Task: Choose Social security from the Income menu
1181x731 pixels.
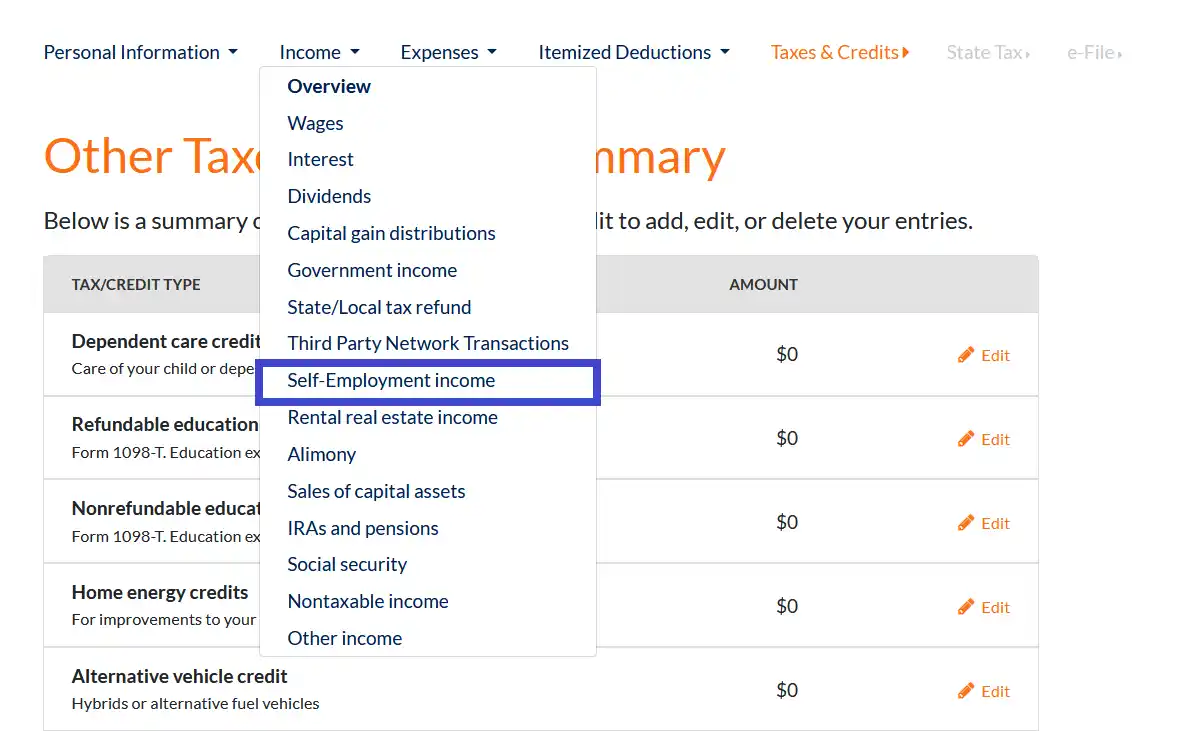Action: [x=347, y=564]
